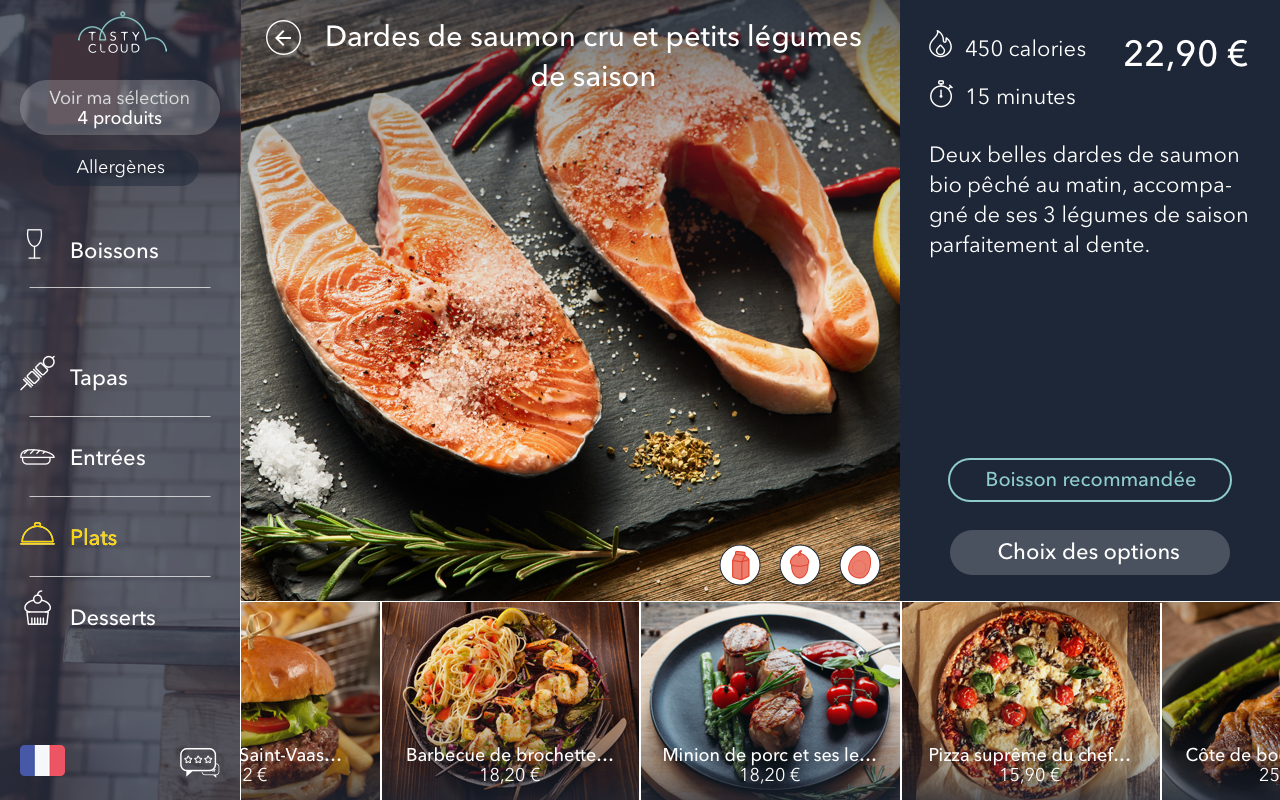Open Choix des options
Screen dimensions: 1280x800
click(x=1090, y=552)
